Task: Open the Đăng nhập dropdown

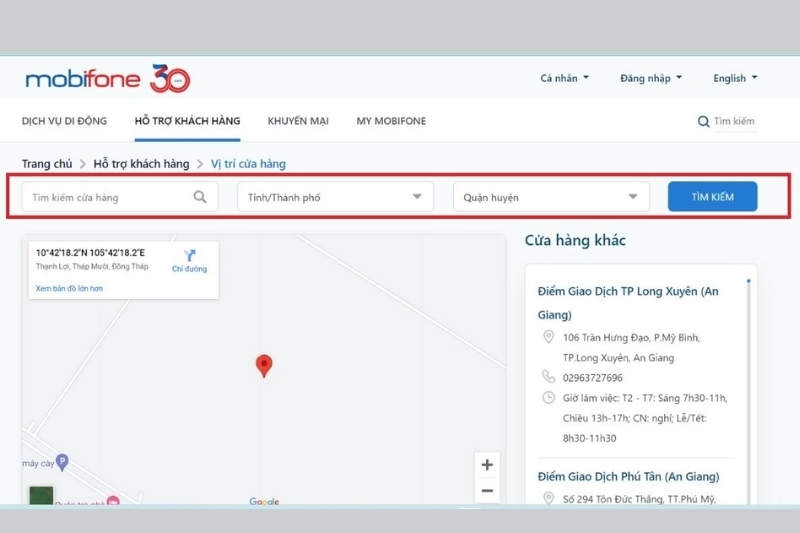Action: (x=651, y=78)
